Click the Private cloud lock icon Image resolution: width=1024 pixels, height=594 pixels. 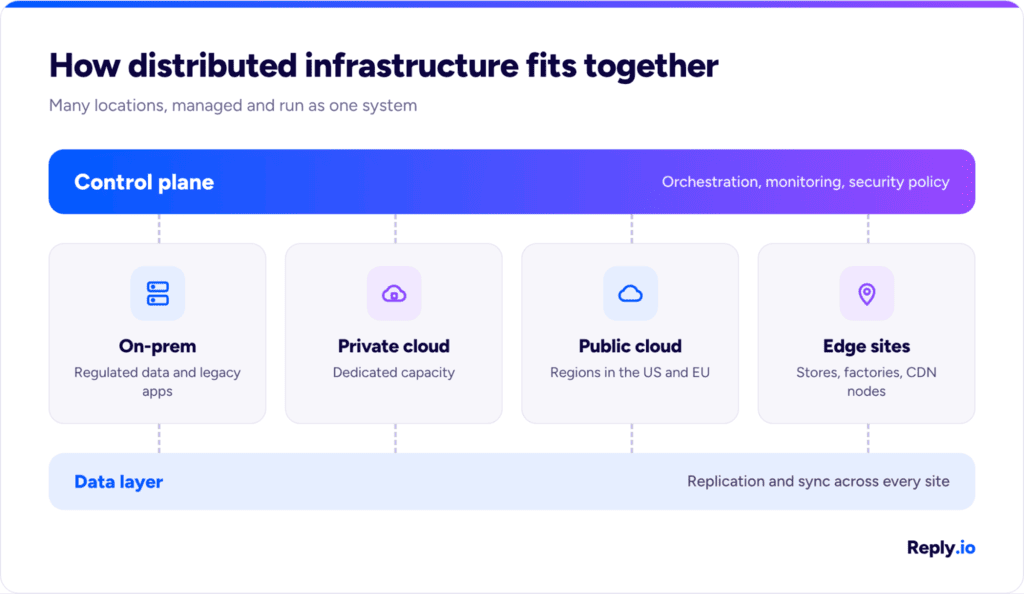pyautogui.click(x=394, y=293)
